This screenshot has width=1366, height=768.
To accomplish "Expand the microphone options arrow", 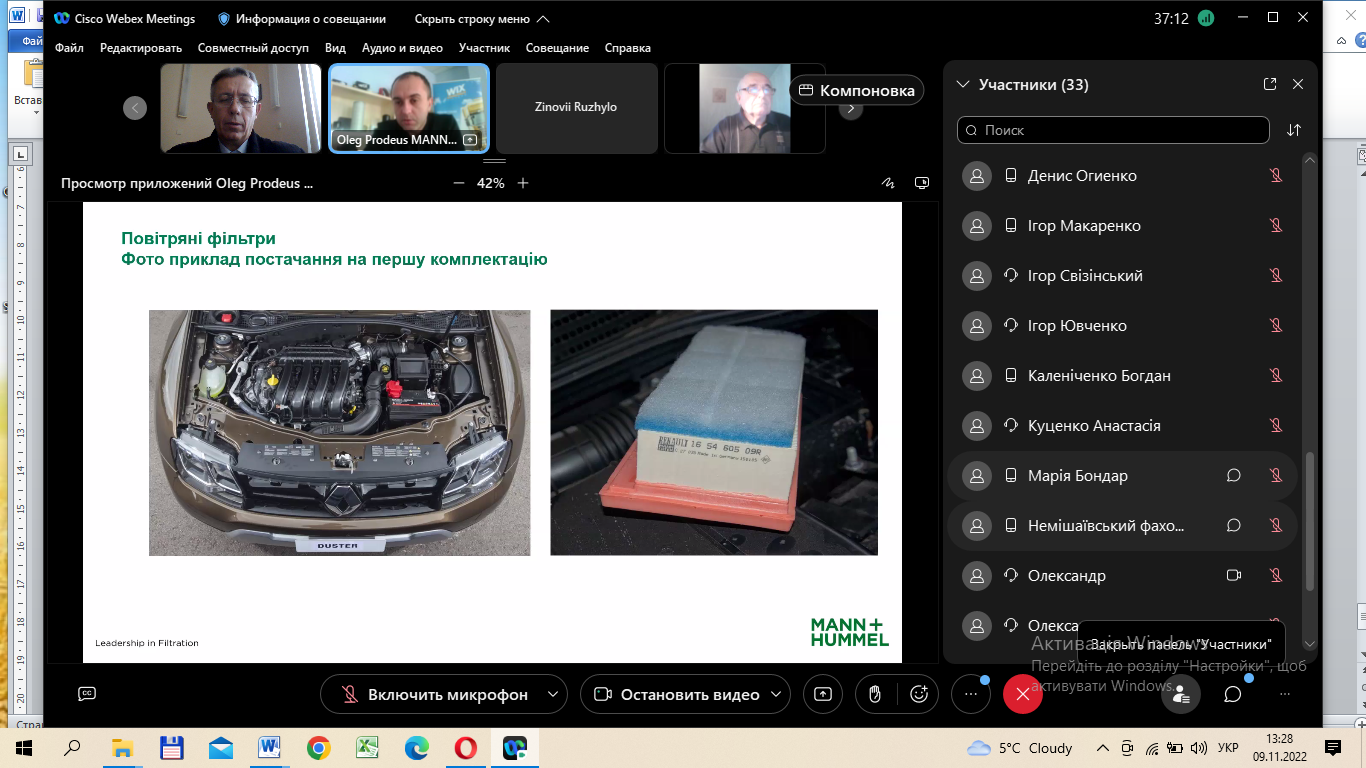I will (552, 694).
